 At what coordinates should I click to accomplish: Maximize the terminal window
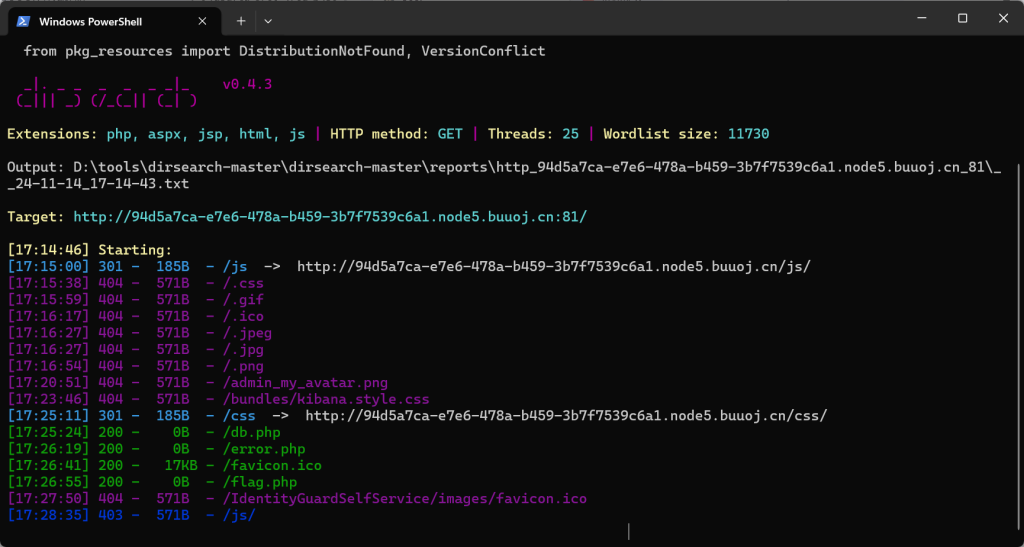pyautogui.click(x=963, y=18)
